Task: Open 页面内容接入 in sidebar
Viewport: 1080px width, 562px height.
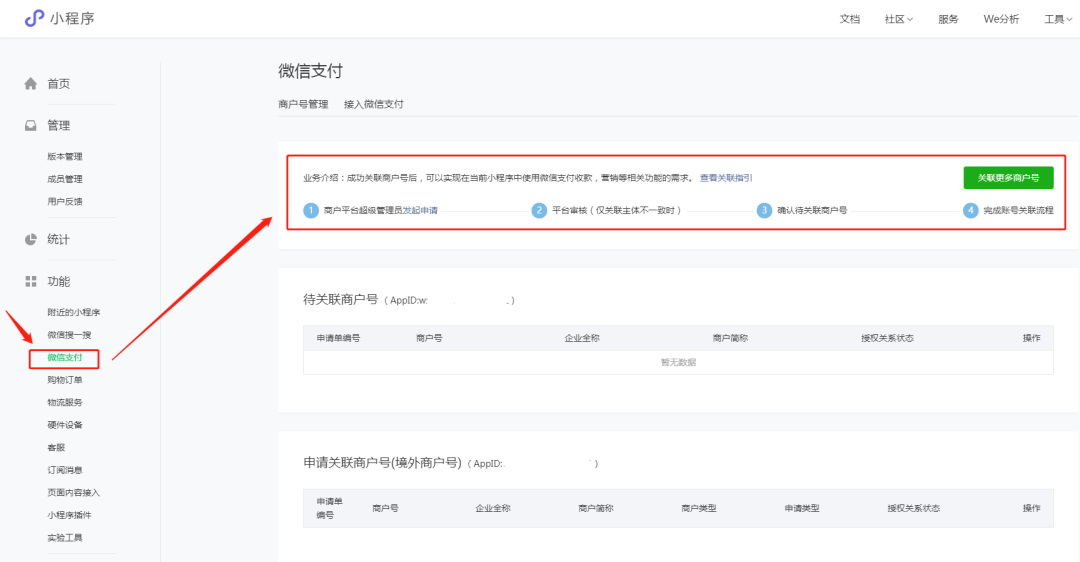Action: 74,493
